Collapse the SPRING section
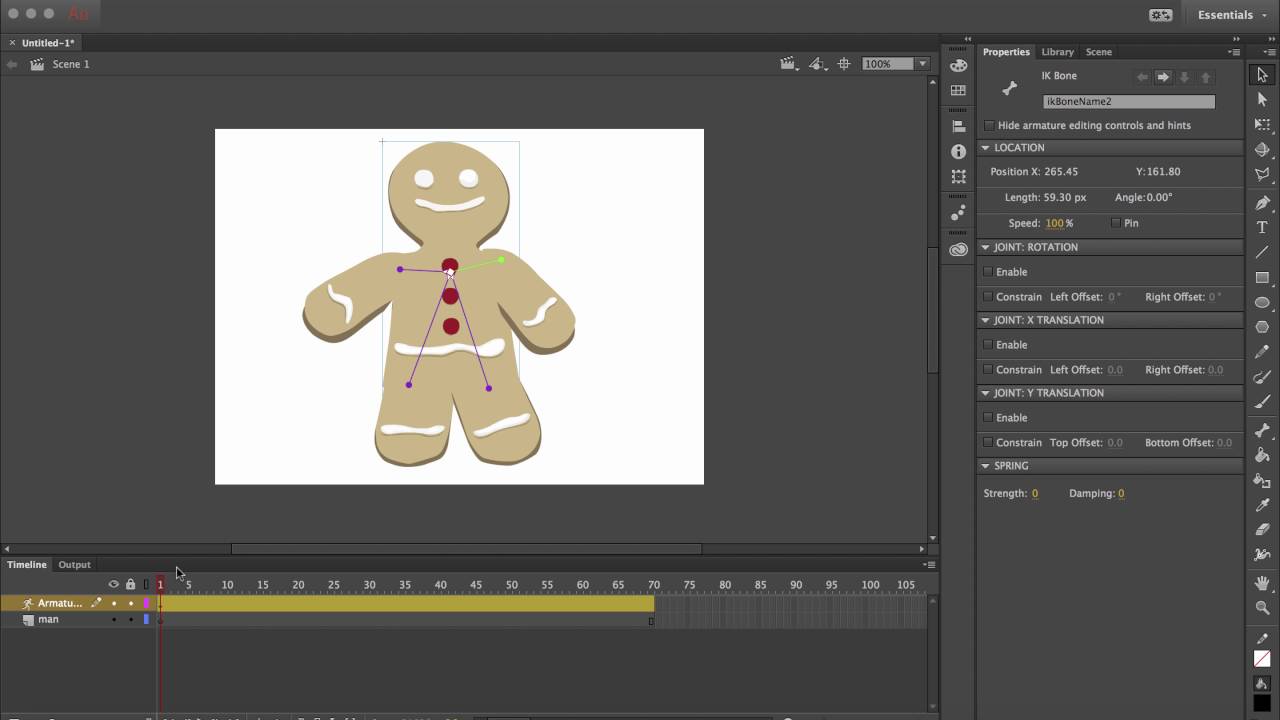1280x720 pixels. pos(985,466)
